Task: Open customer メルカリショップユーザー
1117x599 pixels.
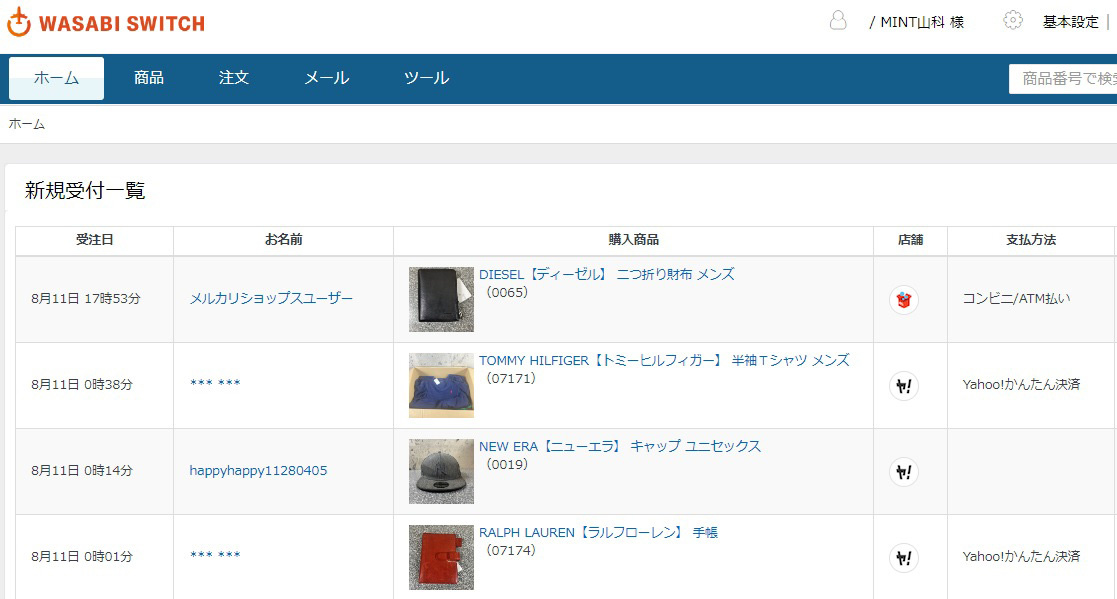Action: (x=271, y=298)
